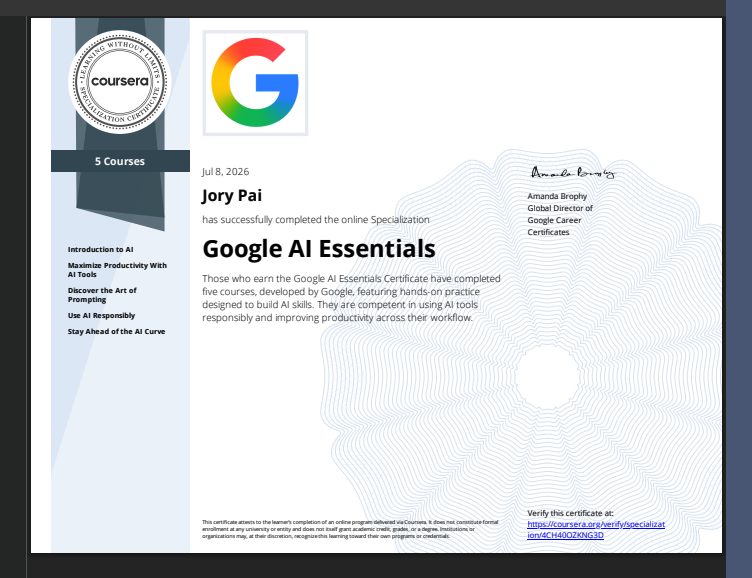Click the Coursera seal badge

click(120, 82)
